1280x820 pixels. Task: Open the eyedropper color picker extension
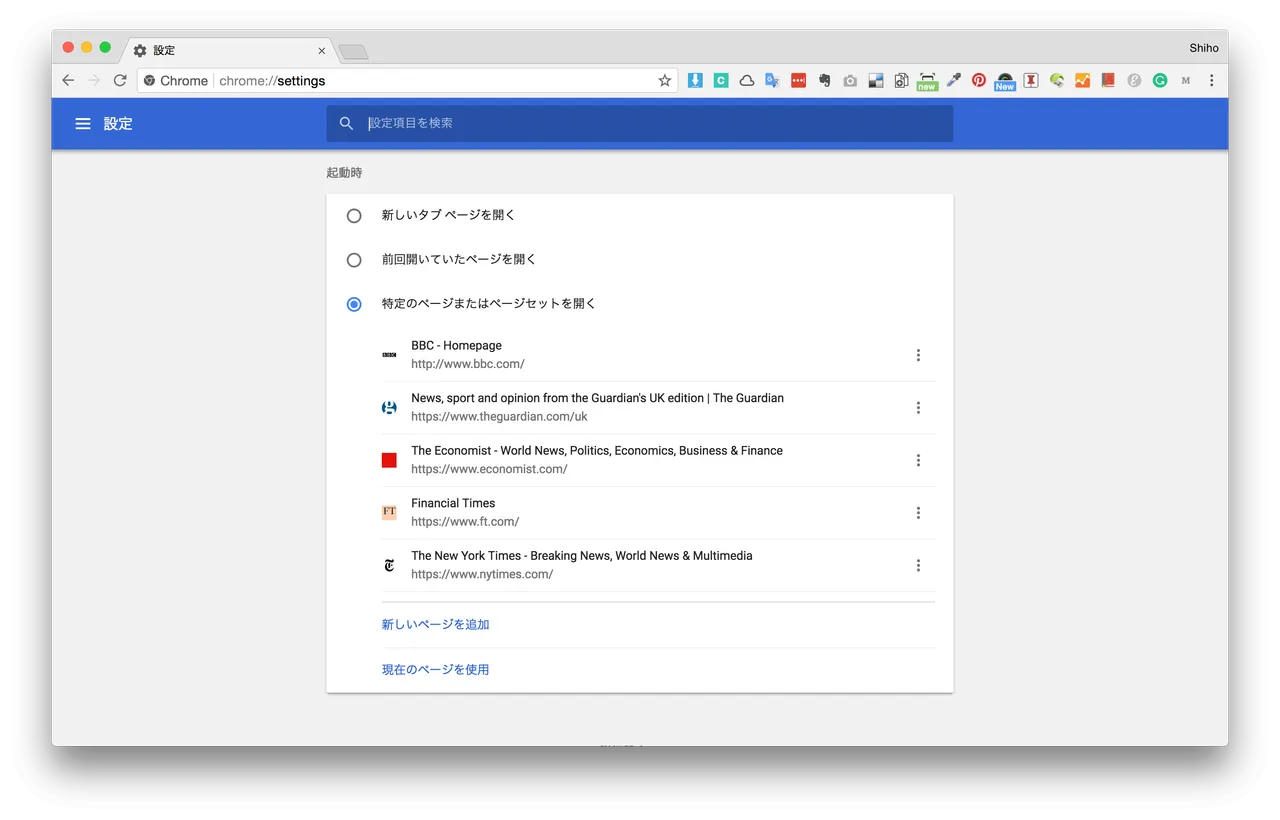(953, 81)
